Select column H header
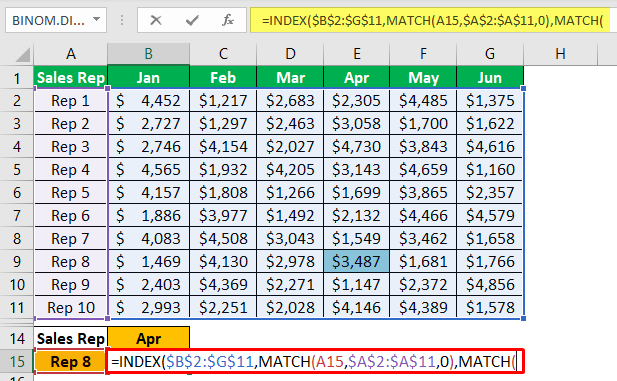The width and height of the screenshot is (617, 381). point(560,54)
